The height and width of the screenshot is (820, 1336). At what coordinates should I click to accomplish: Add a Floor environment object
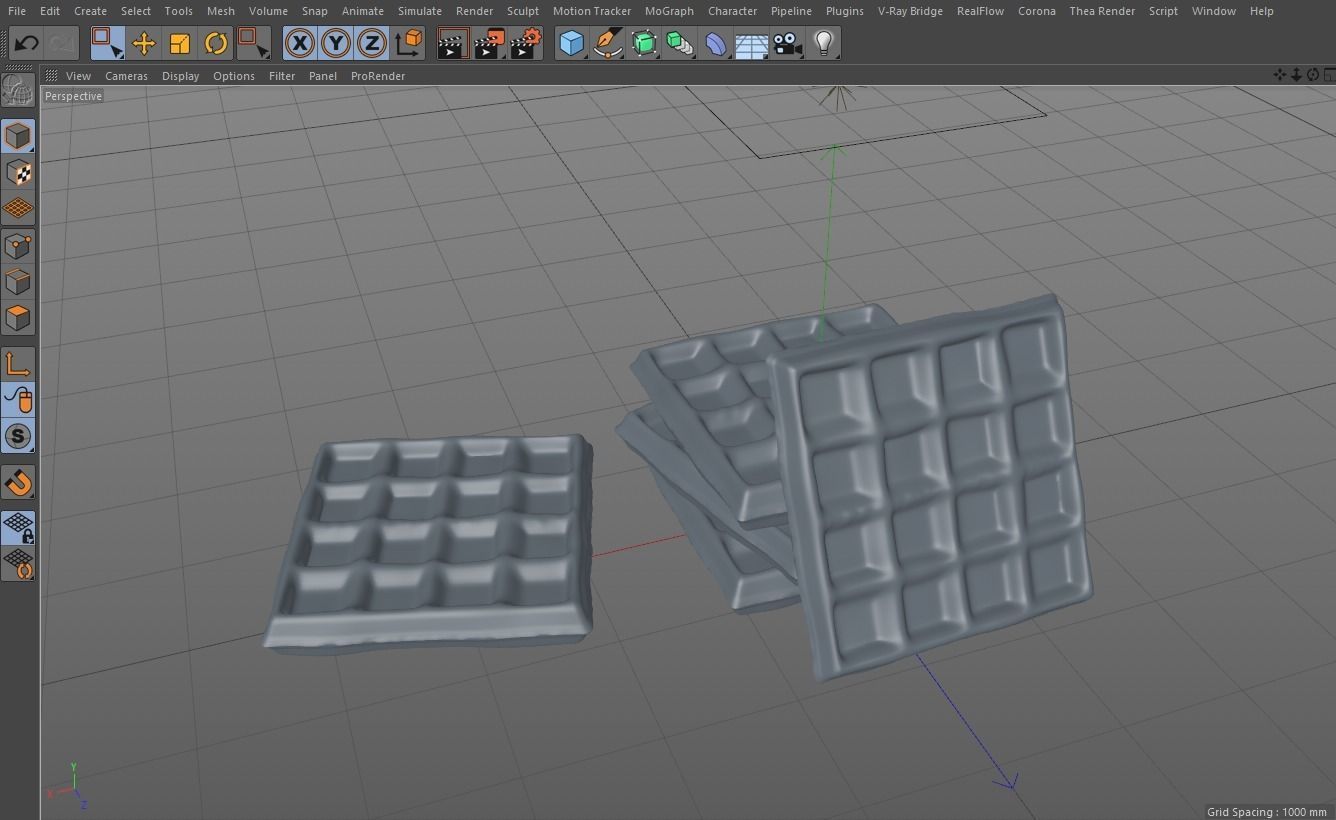click(752, 43)
